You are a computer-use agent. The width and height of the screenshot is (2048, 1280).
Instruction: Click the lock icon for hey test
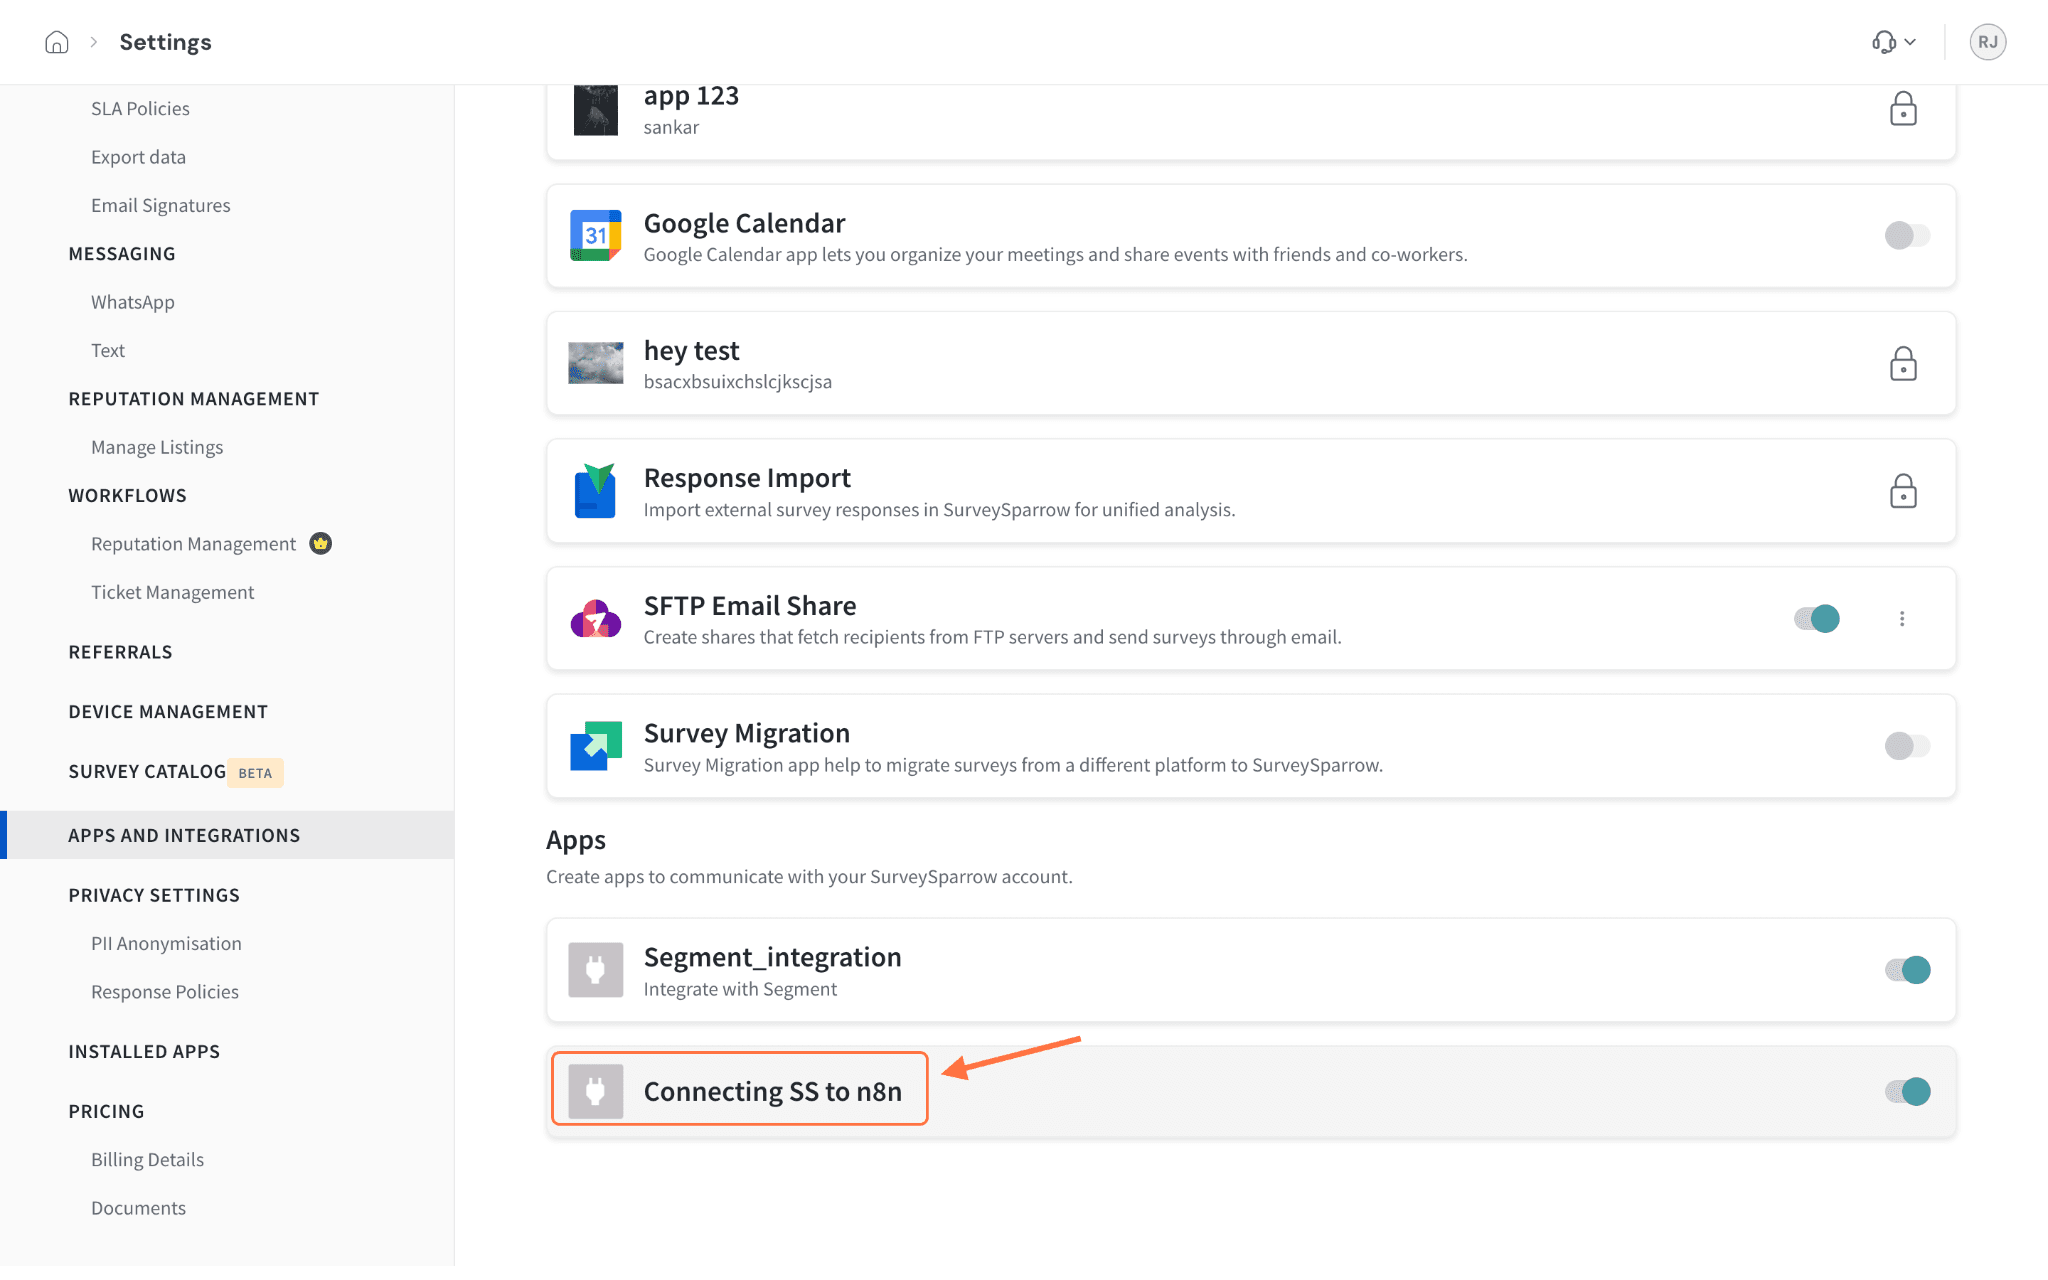[1903, 363]
